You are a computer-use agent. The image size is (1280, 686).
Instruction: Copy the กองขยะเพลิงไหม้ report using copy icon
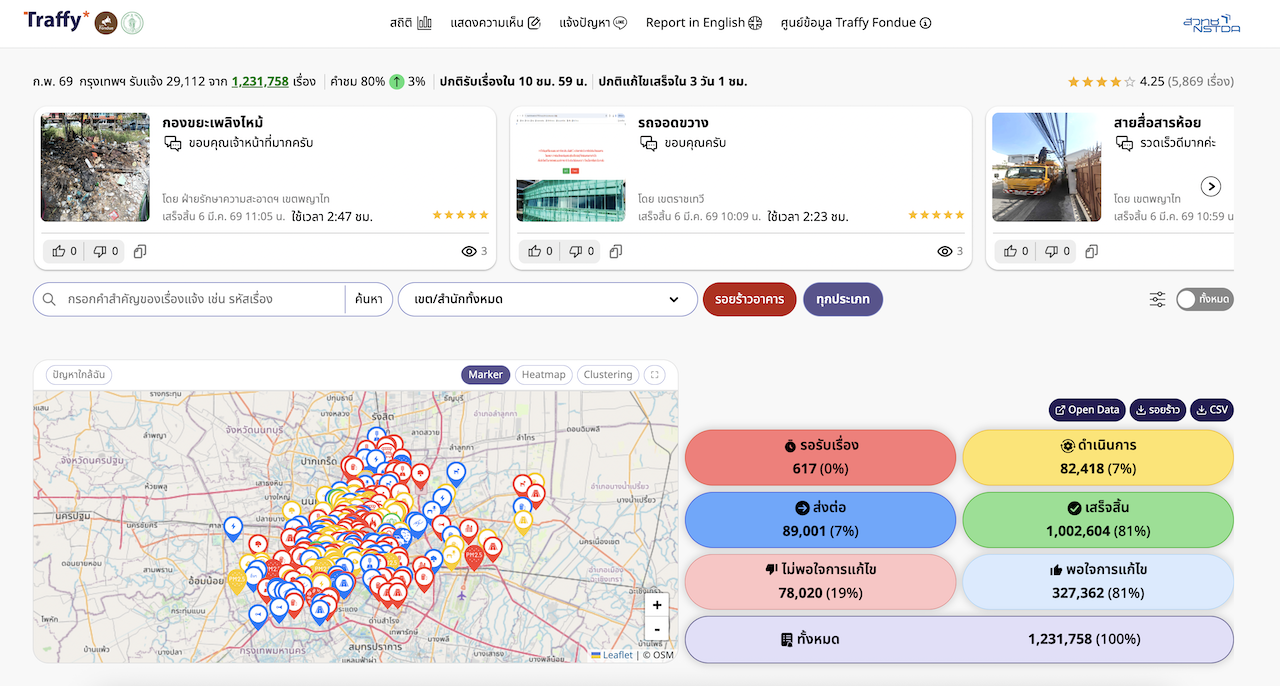[140, 251]
